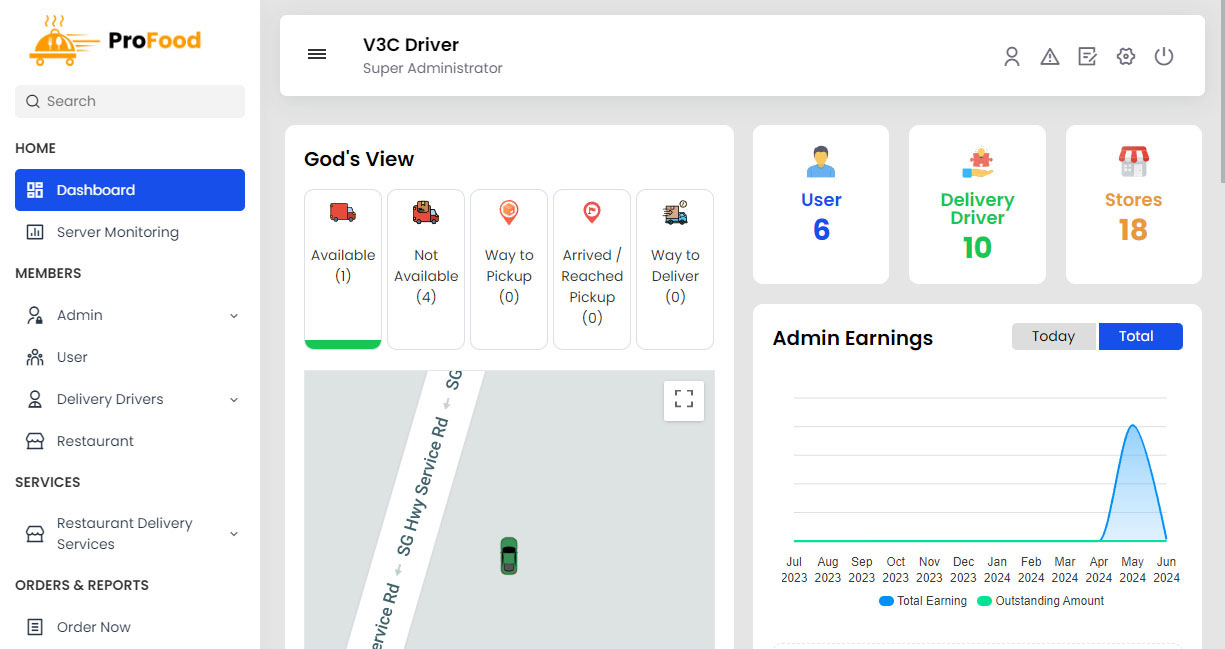Open the edit note icon in header
Screen dimensions: 1225x649
pyautogui.click(x=1088, y=57)
